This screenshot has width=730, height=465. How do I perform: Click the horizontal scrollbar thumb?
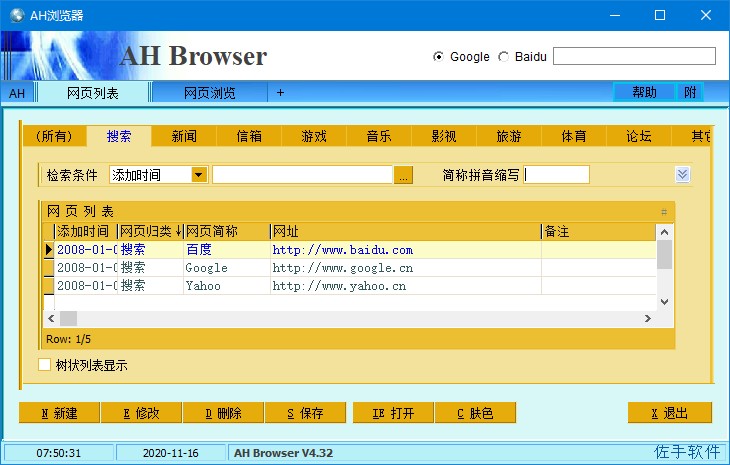point(68,318)
